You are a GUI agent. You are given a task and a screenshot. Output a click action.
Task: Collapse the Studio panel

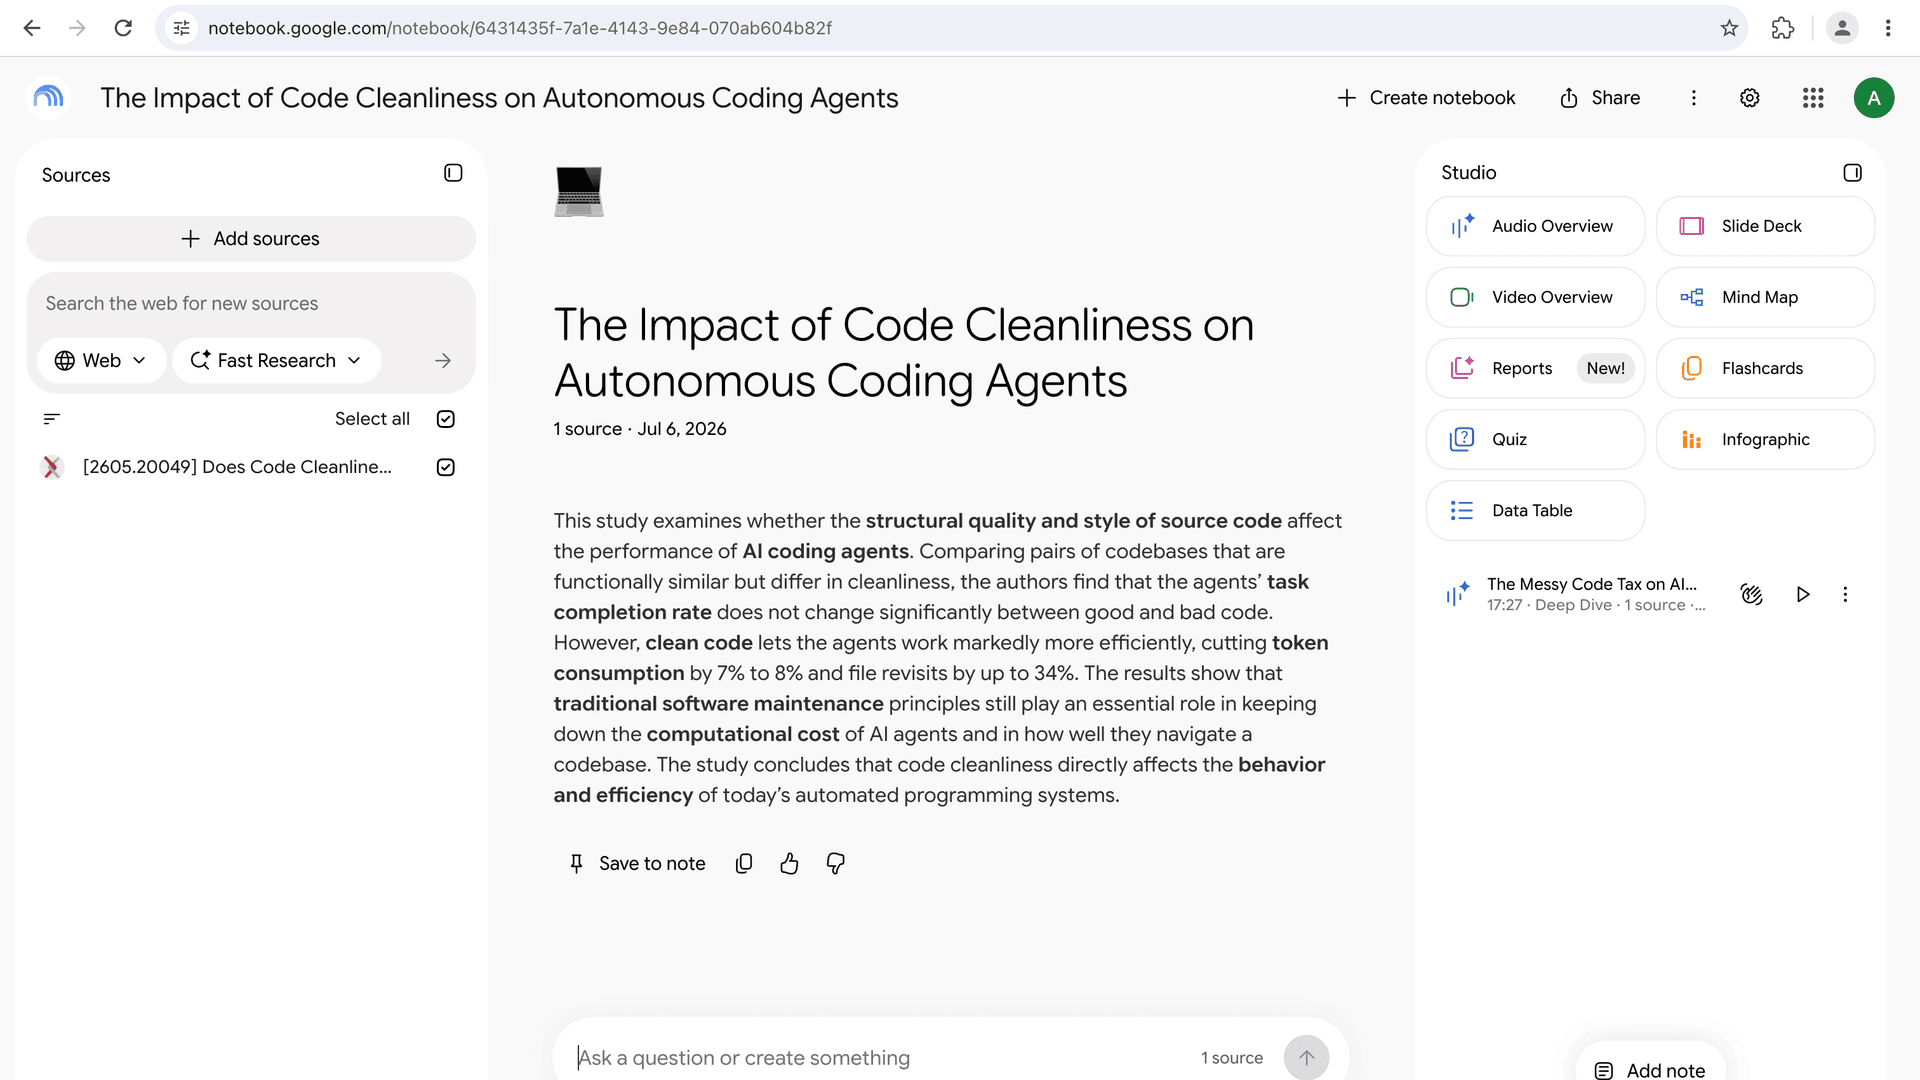(1852, 173)
